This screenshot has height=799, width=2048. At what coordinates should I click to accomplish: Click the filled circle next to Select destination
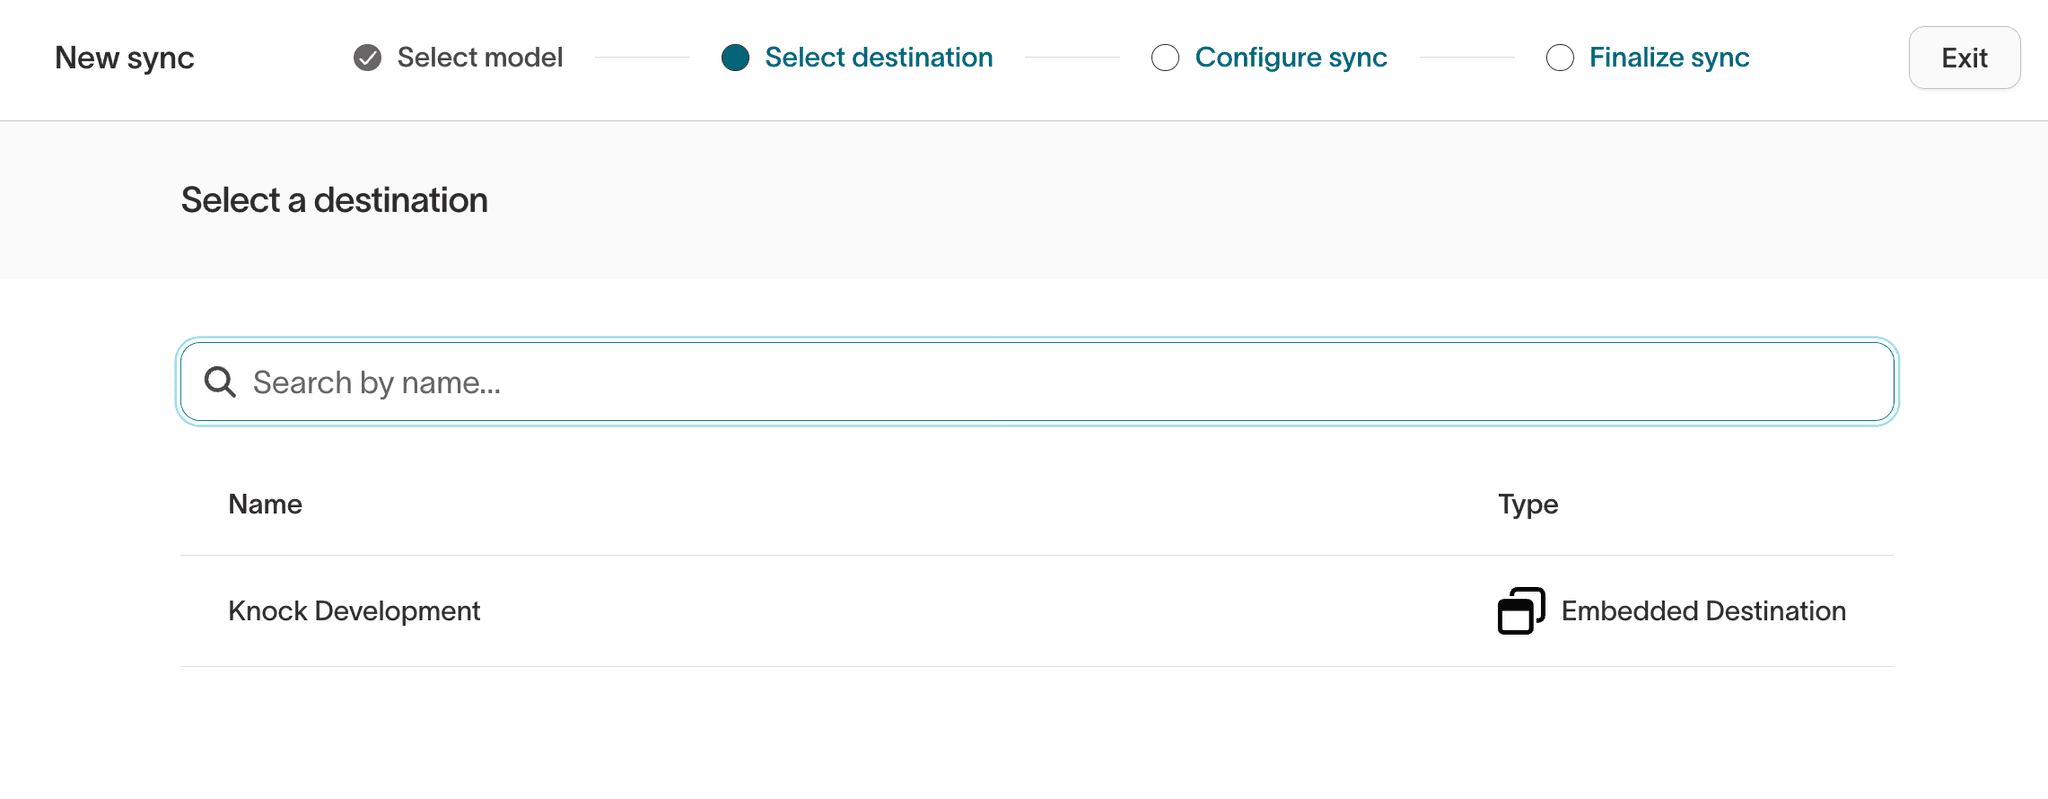(736, 59)
